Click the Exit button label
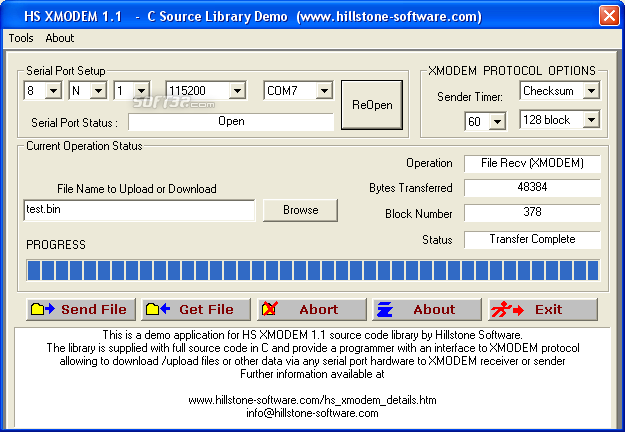Image resolution: width=625 pixels, height=432 pixels. [x=548, y=309]
